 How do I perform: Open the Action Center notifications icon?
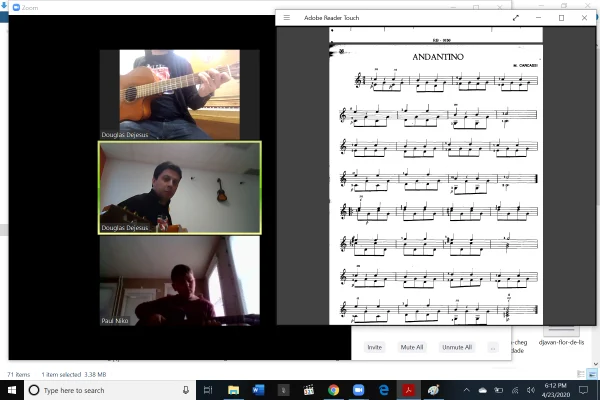tap(584, 390)
